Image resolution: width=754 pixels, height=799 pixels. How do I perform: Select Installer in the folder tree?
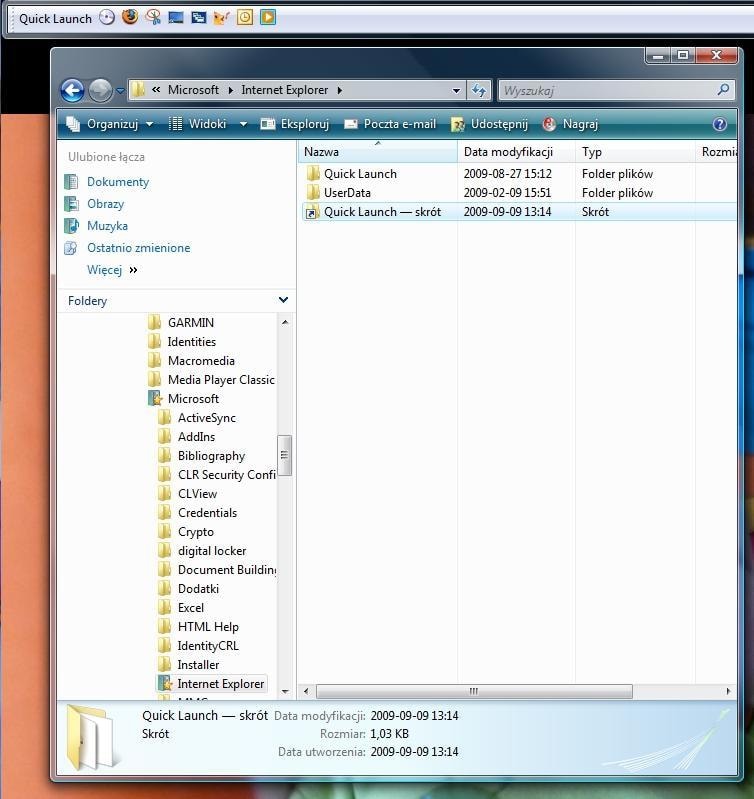click(x=198, y=665)
